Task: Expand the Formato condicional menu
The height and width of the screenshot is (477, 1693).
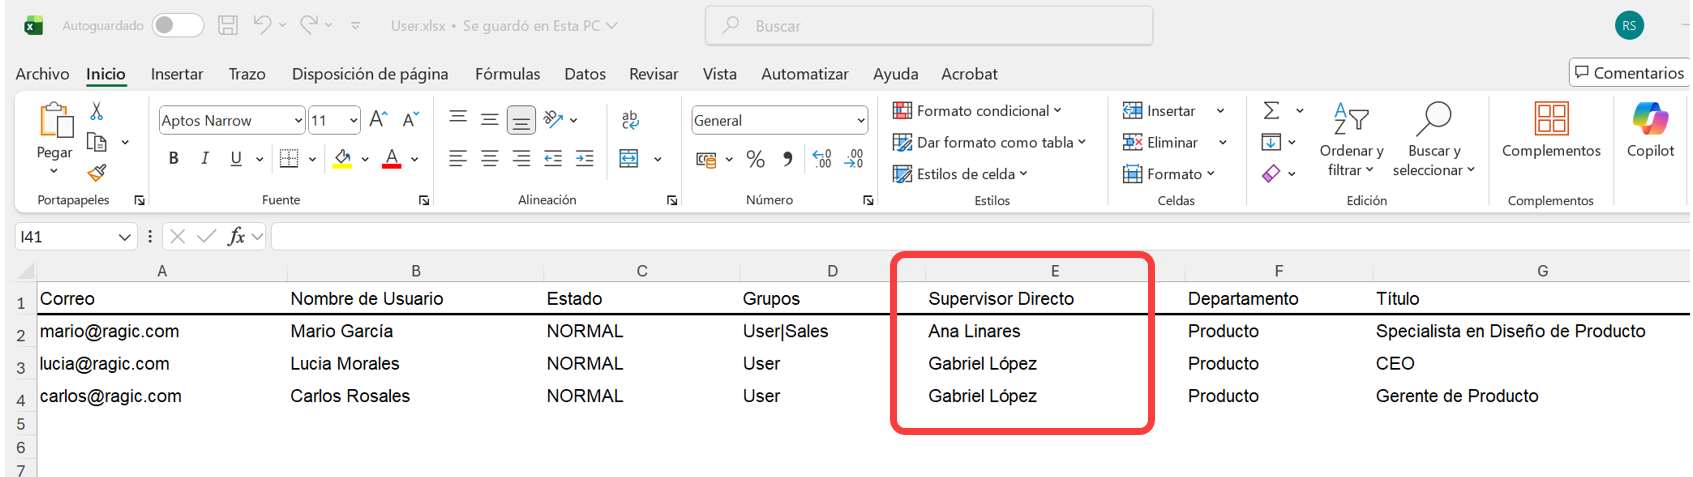Action: (x=977, y=111)
